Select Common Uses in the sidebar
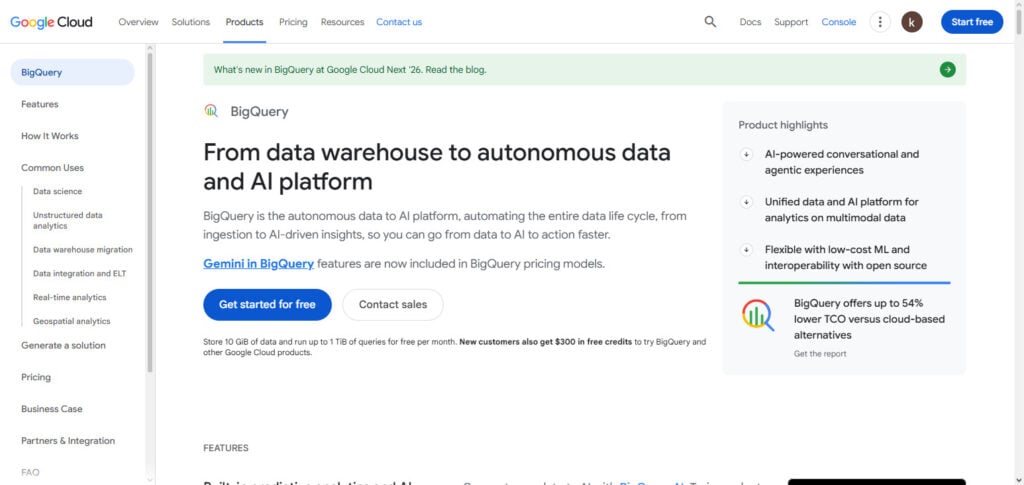 (x=52, y=168)
